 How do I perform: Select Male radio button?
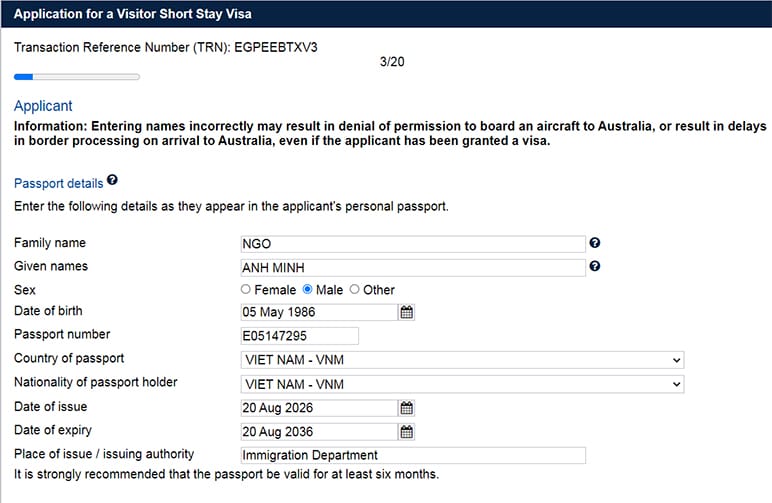pos(307,289)
